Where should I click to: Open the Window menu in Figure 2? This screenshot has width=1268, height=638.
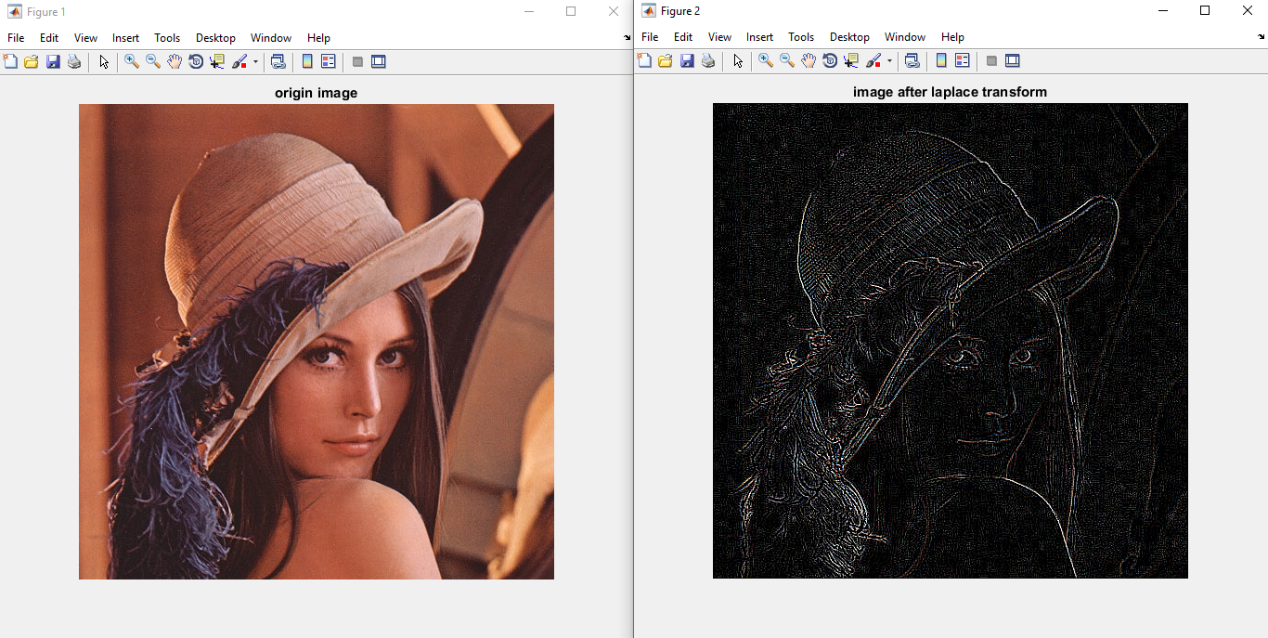(905, 37)
